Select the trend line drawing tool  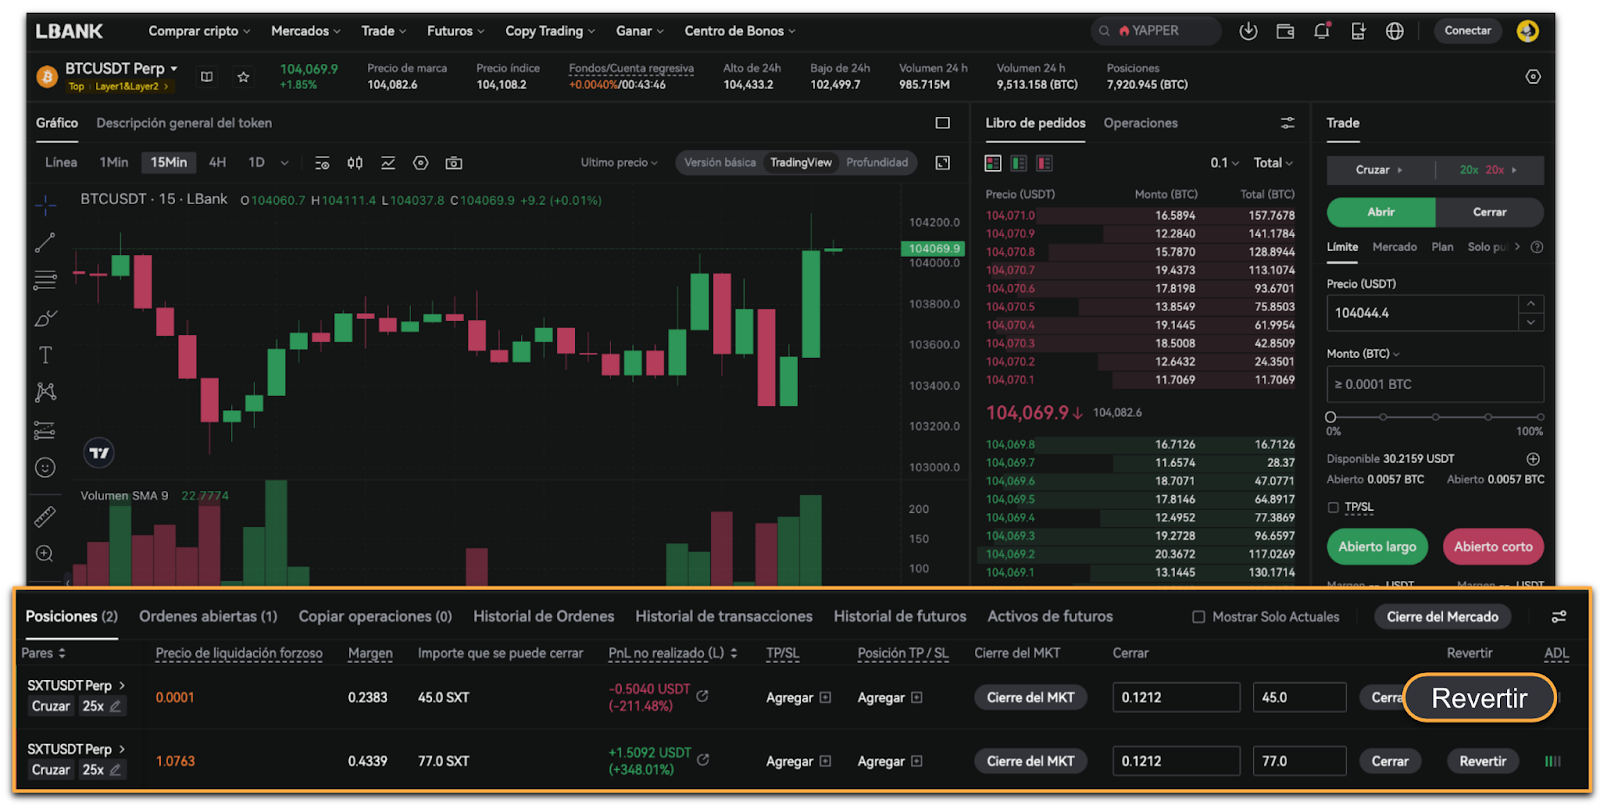(45, 242)
